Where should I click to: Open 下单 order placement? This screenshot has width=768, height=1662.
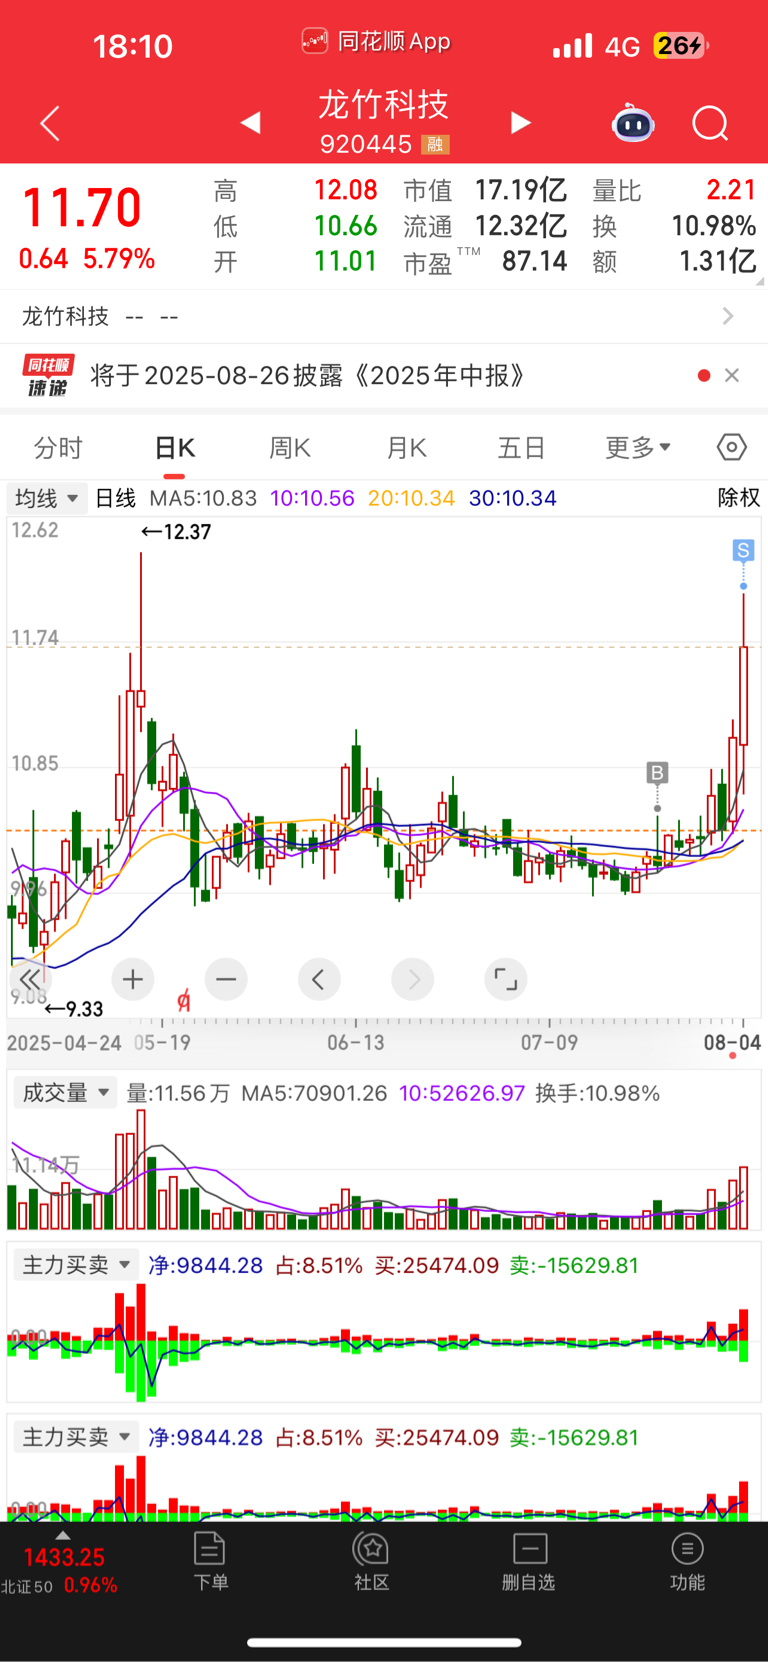(x=210, y=1561)
